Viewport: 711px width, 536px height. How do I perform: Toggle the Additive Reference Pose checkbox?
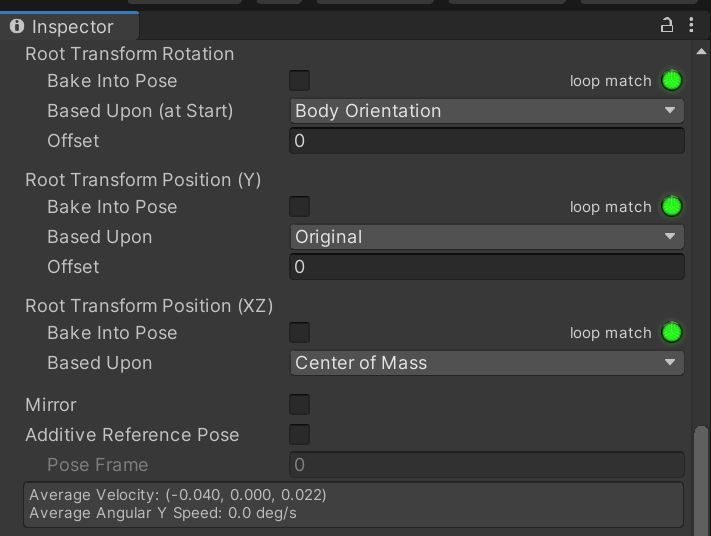point(300,434)
